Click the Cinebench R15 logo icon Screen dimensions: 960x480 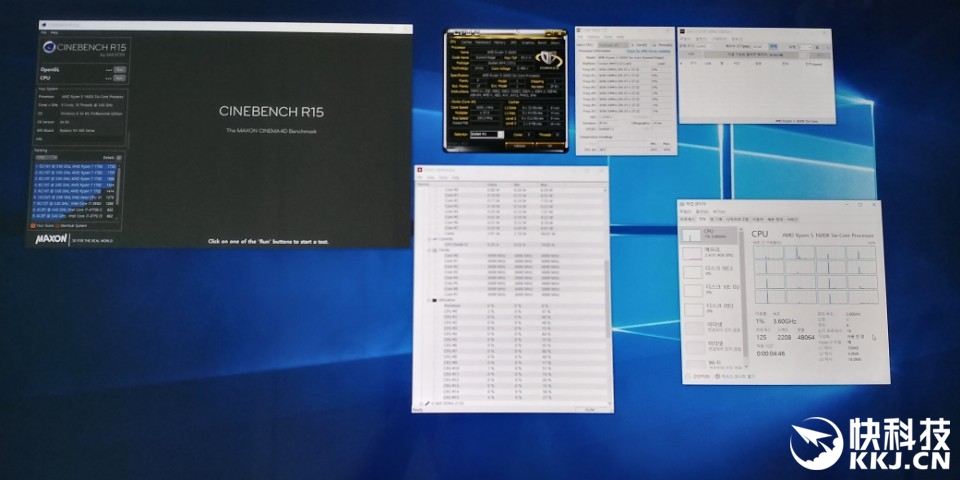(x=50, y=47)
